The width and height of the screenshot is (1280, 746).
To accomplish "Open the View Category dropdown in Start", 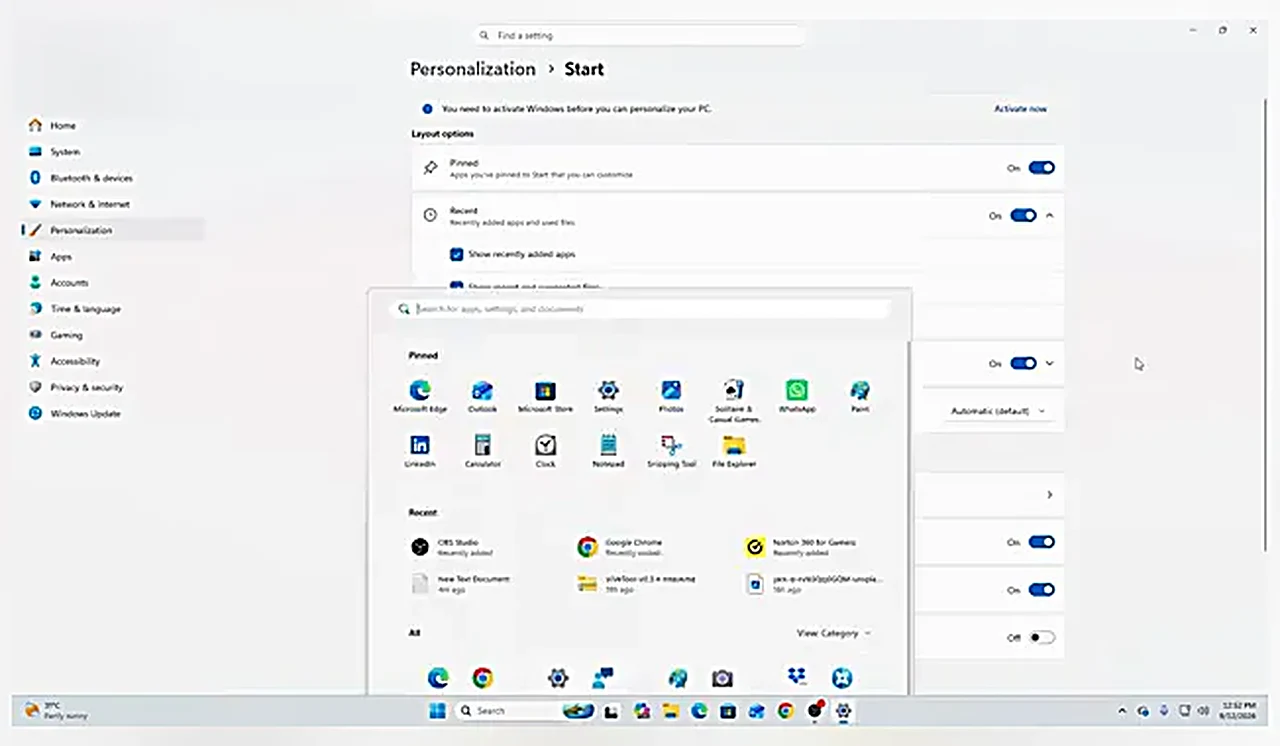I will [833, 633].
